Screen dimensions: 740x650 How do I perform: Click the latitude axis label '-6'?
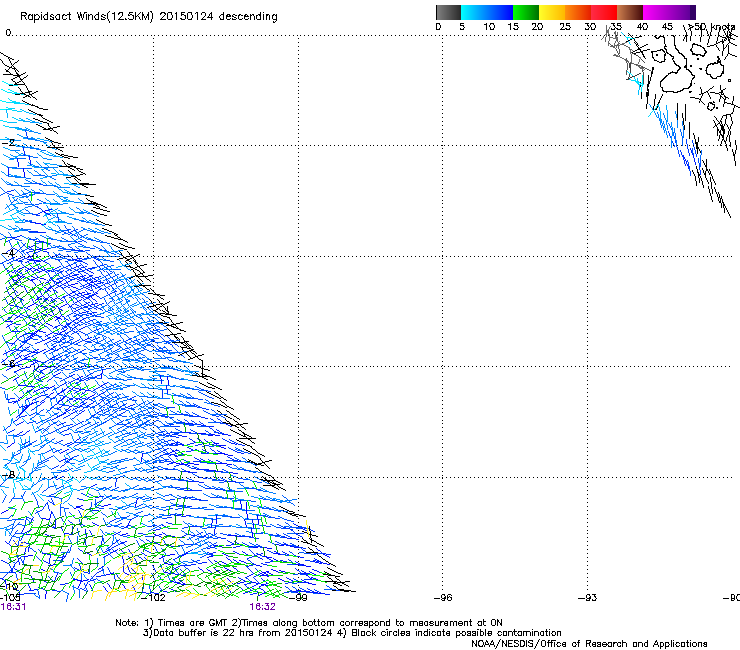point(9,364)
